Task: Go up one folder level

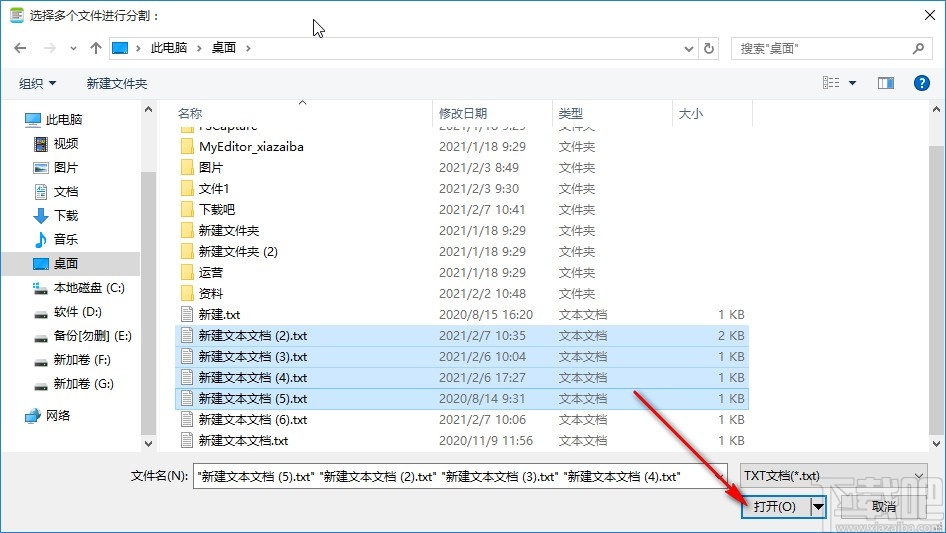Action: coord(95,48)
